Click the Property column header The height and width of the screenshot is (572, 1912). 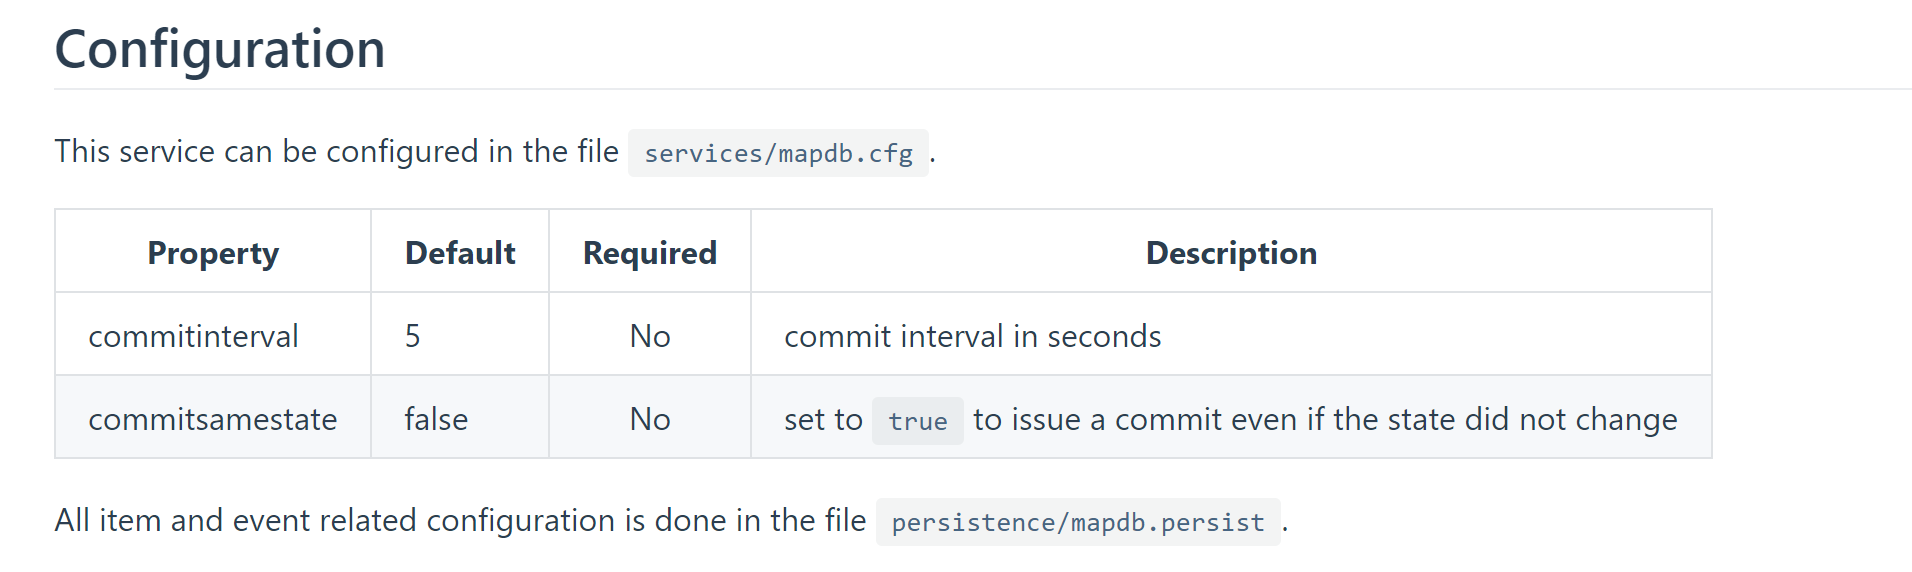(213, 252)
